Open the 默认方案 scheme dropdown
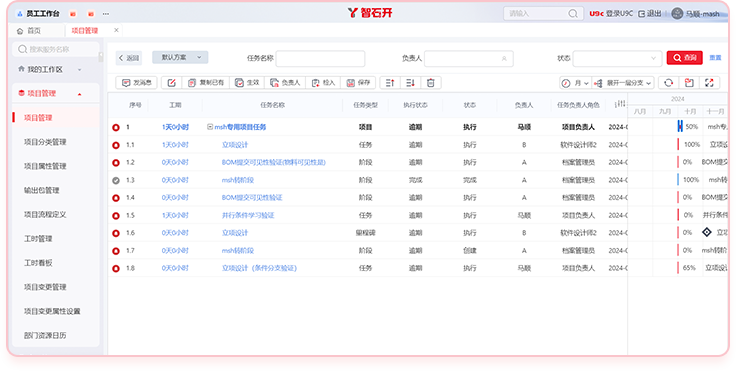Screen dimensions: 736x371 pos(180,57)
